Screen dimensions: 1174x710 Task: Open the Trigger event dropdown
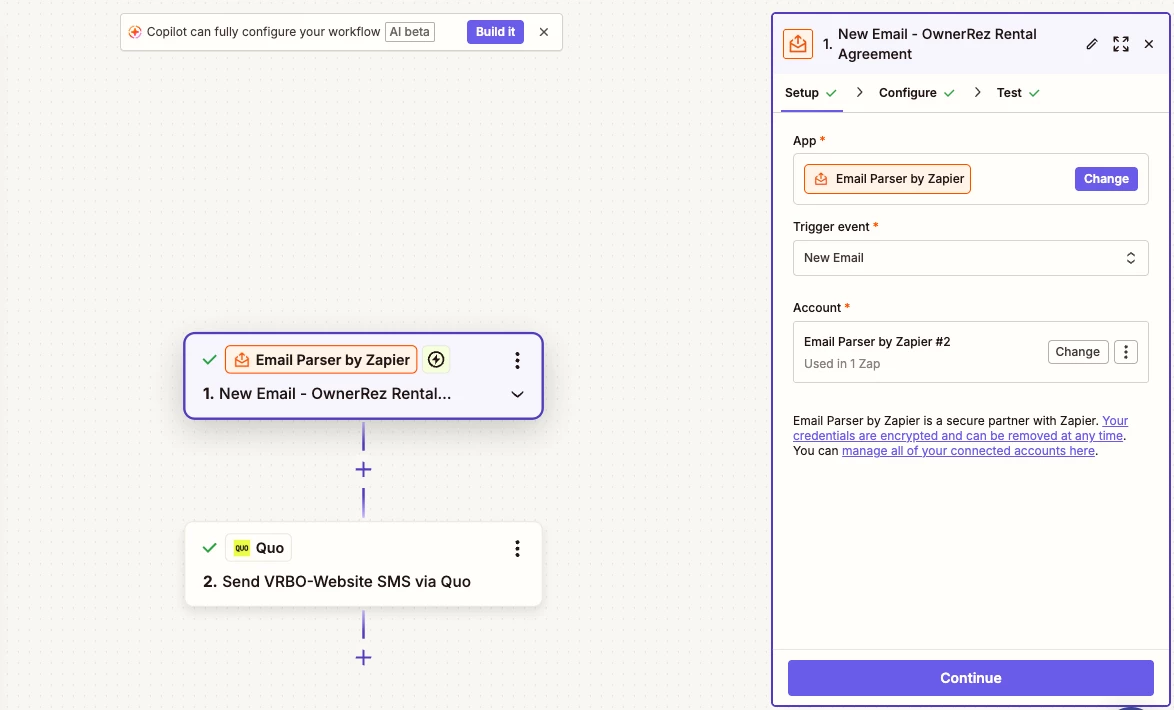coord(970,258)
